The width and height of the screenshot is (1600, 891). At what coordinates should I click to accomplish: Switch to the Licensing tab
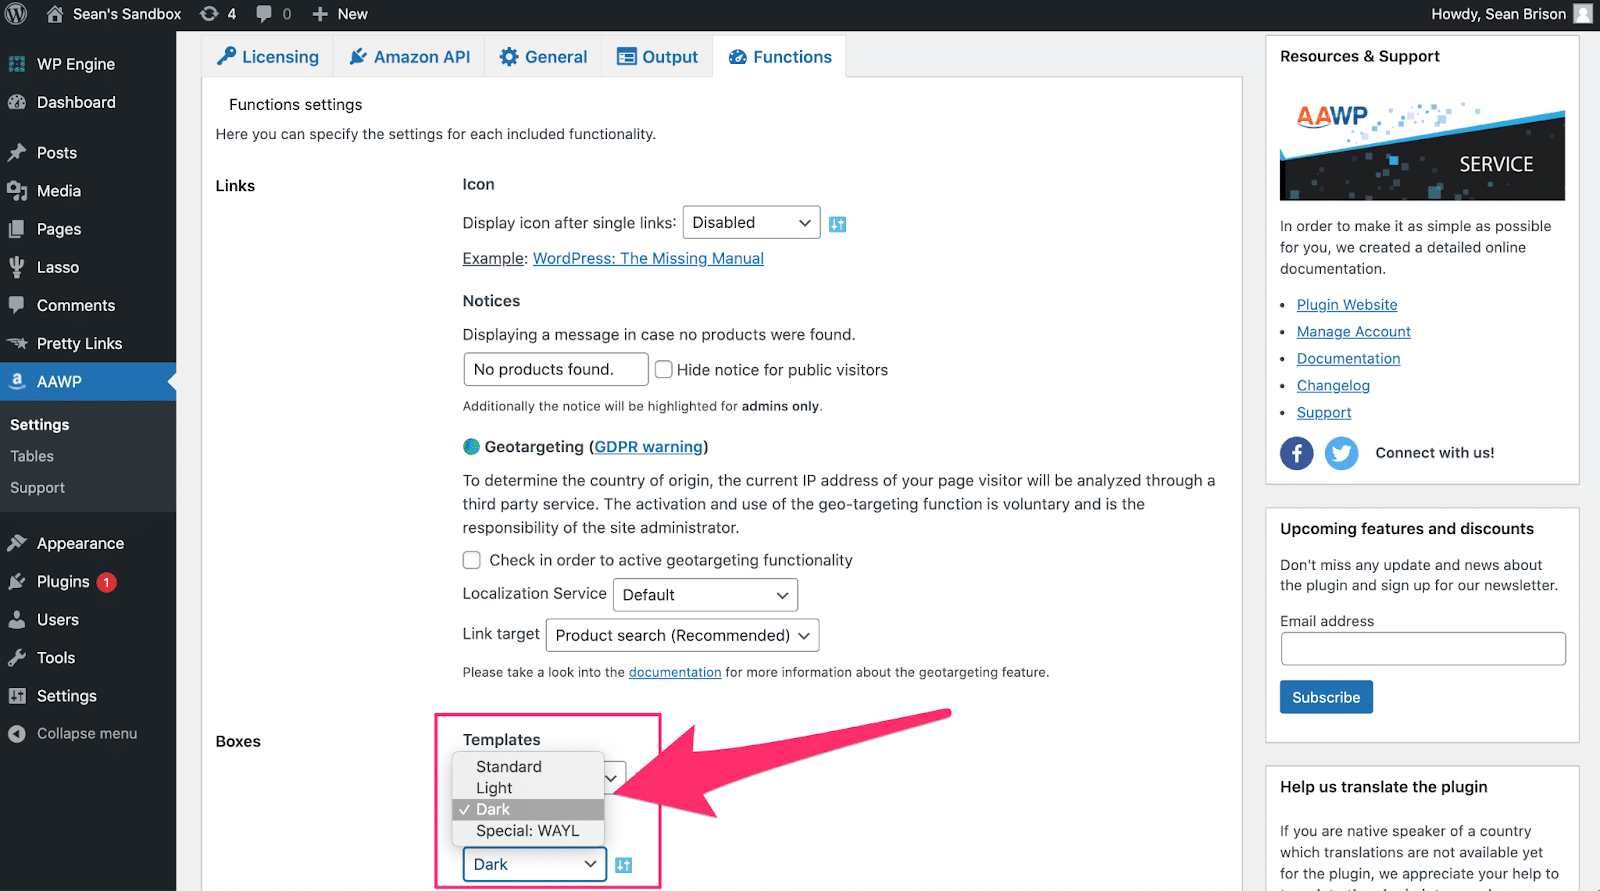coord(268,57)
